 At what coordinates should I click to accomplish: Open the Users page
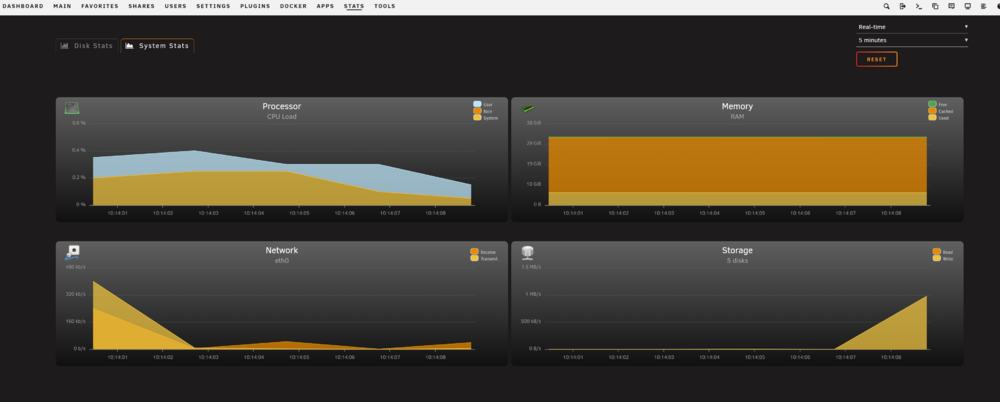pyautogui.click(x=175, y=6)
